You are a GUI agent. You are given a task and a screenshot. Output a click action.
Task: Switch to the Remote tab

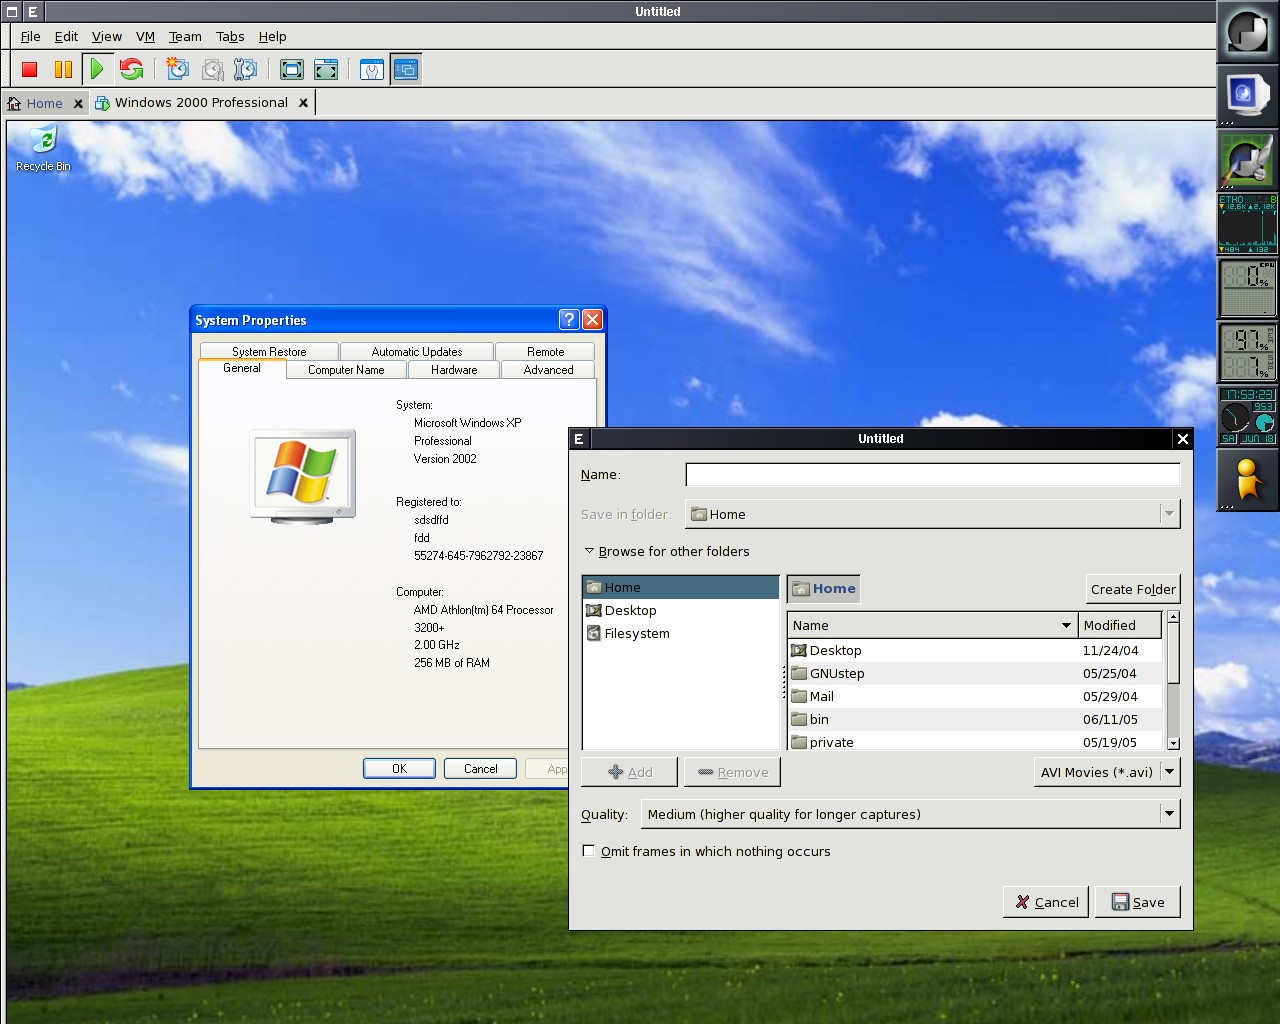pos(545,351)
